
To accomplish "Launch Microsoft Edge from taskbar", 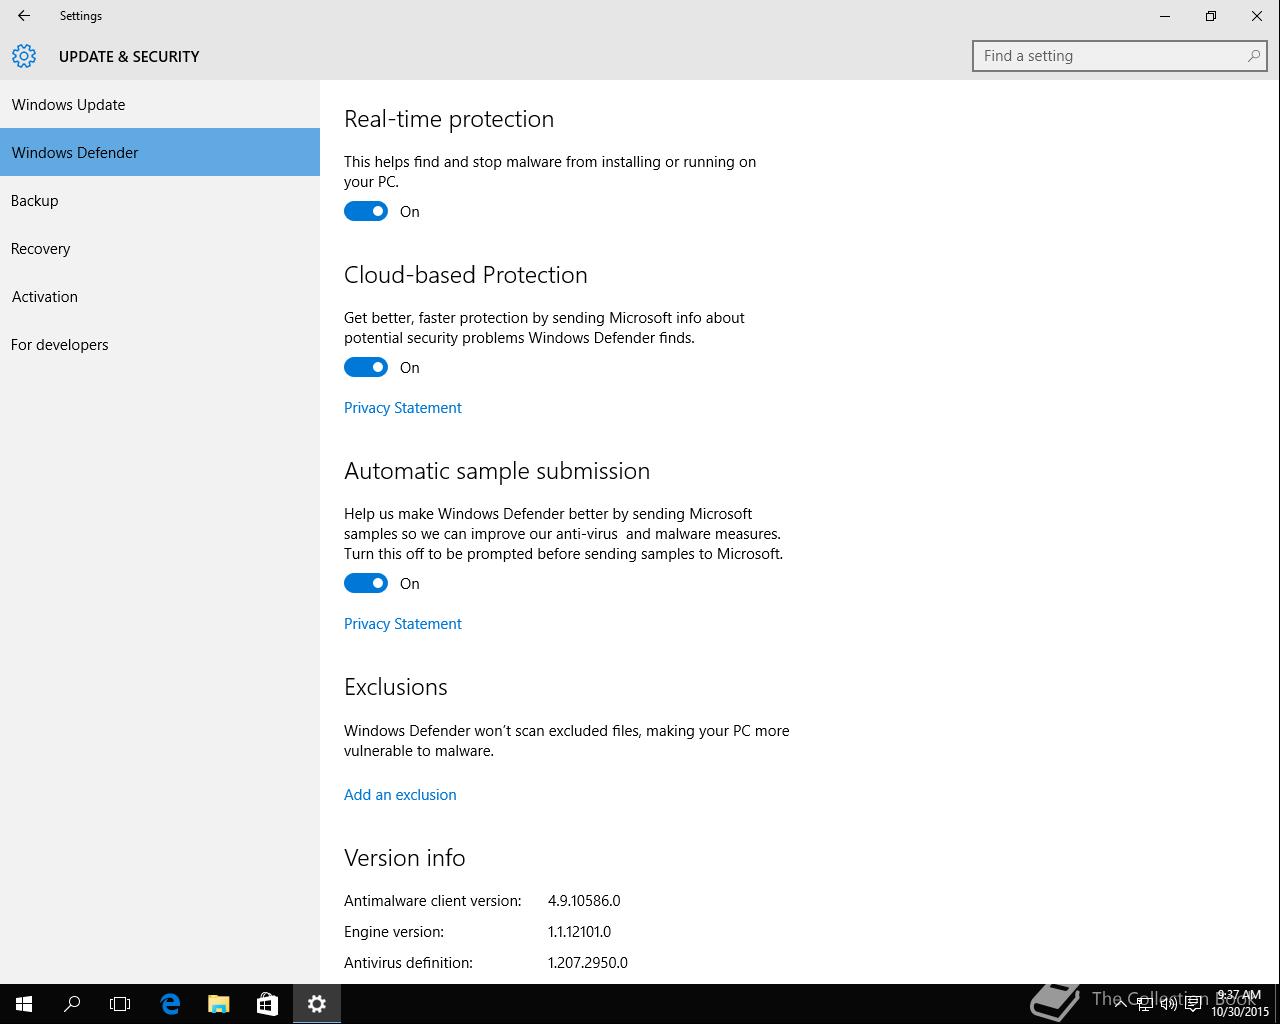I will [x=170, y=1004].
